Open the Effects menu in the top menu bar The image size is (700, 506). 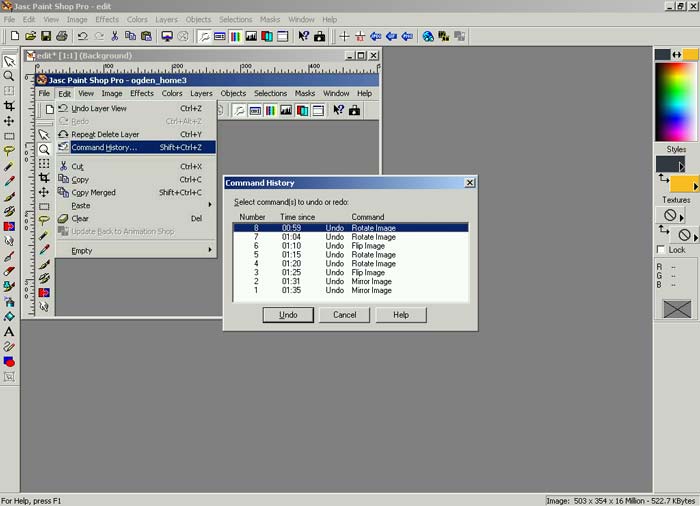tap(107, 19)
